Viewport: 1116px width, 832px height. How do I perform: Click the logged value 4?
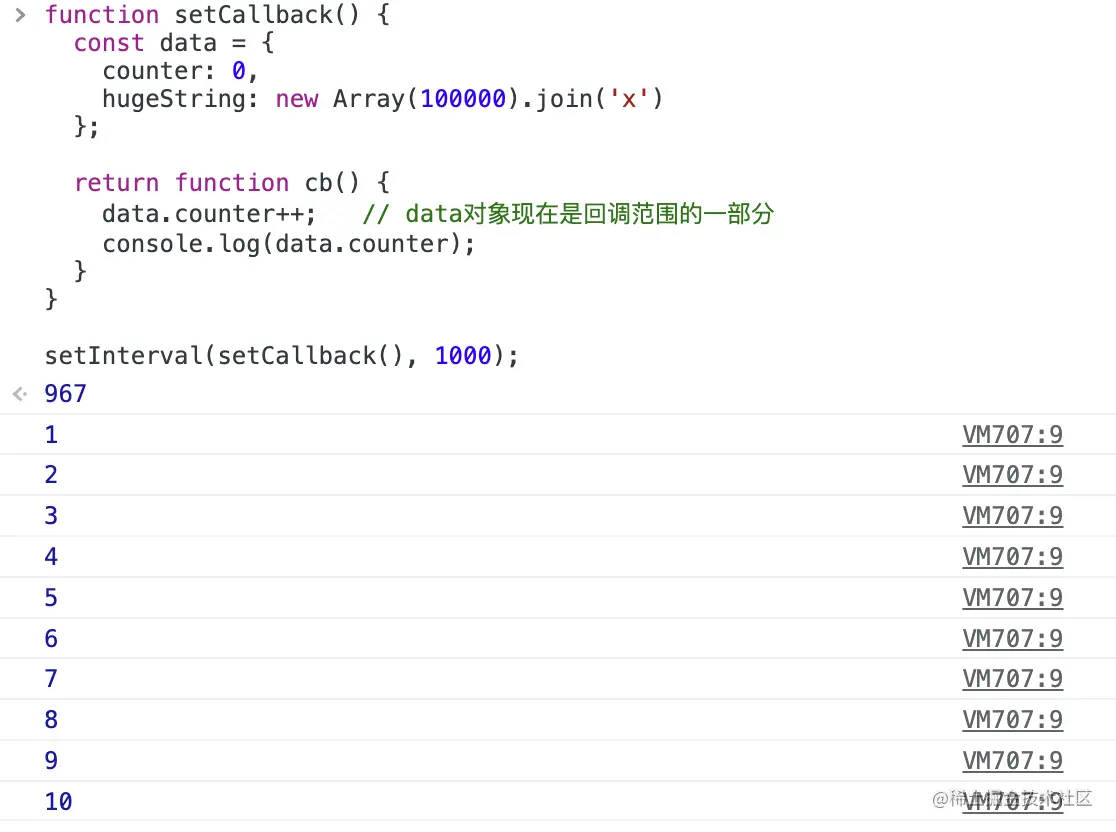point(51,557)
